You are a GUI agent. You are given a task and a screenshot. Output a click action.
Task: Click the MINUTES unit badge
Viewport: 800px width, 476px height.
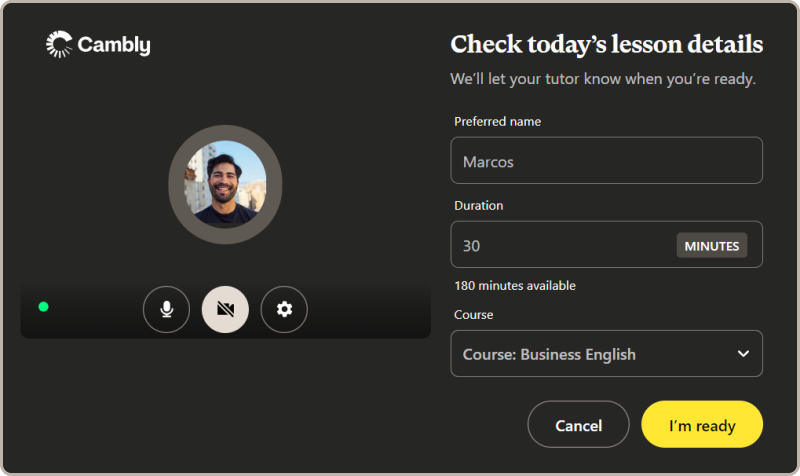pos(711,246)
